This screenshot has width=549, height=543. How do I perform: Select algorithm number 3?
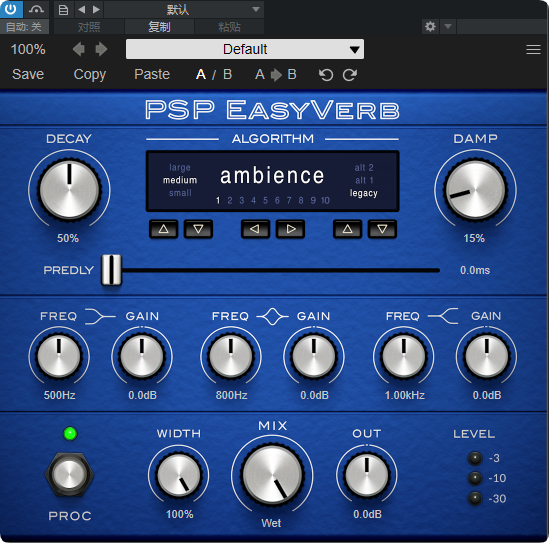(x=242, y=200)
